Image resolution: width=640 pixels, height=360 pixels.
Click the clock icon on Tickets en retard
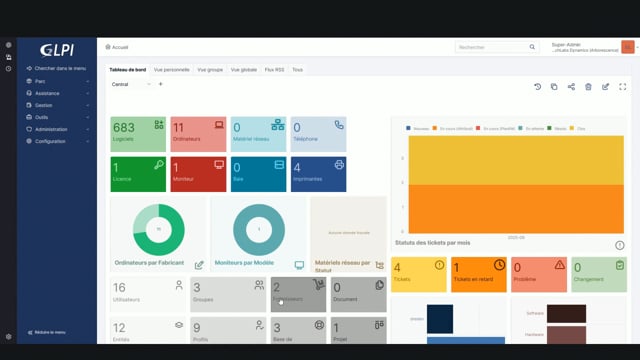click(x=499, y=265)
